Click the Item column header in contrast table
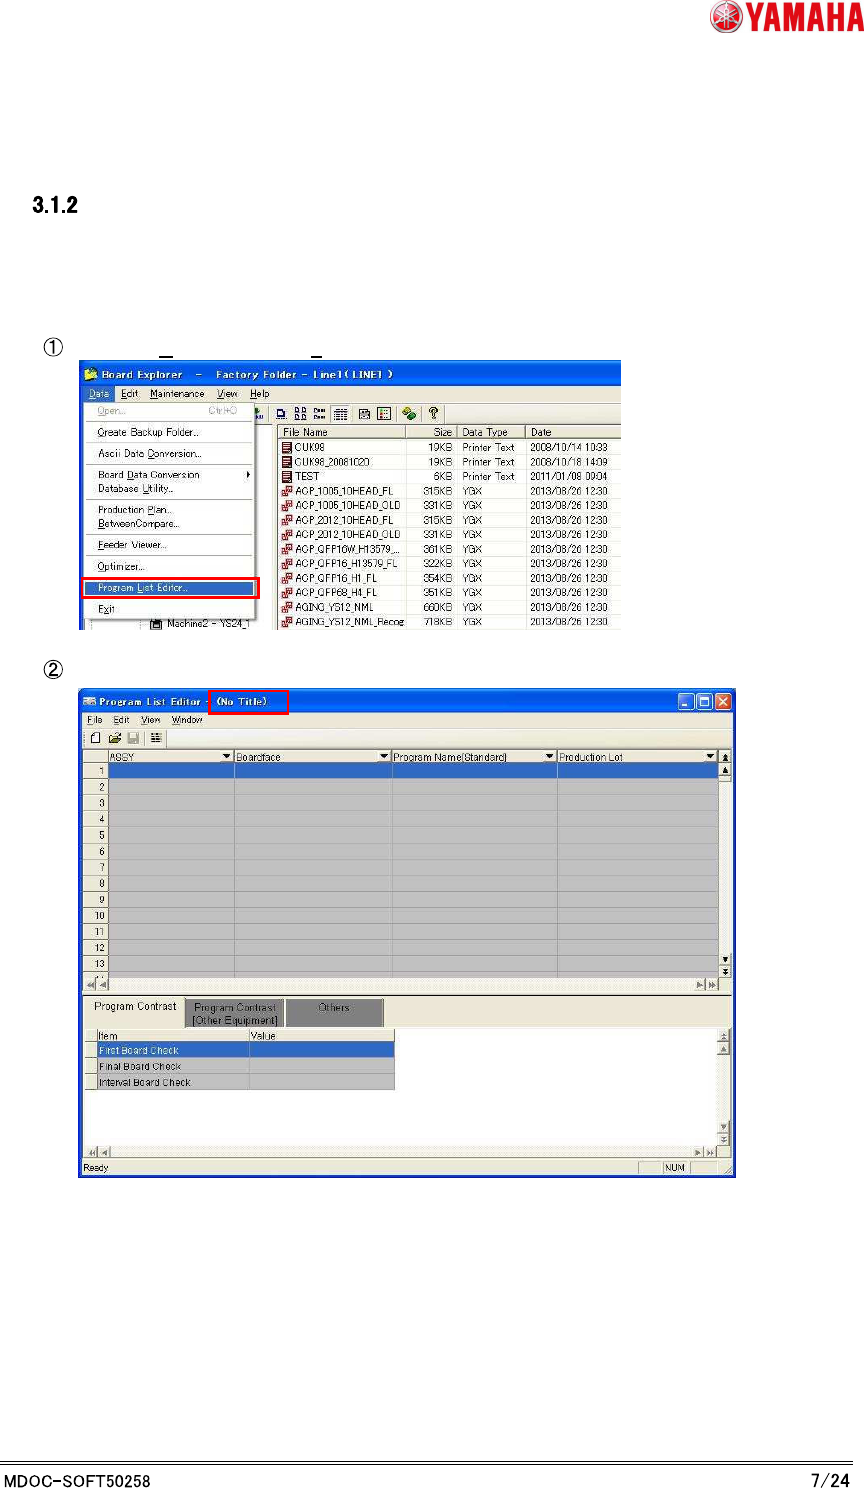Viewport: 864px width, 1488px height. click(x=172, y=1036)
